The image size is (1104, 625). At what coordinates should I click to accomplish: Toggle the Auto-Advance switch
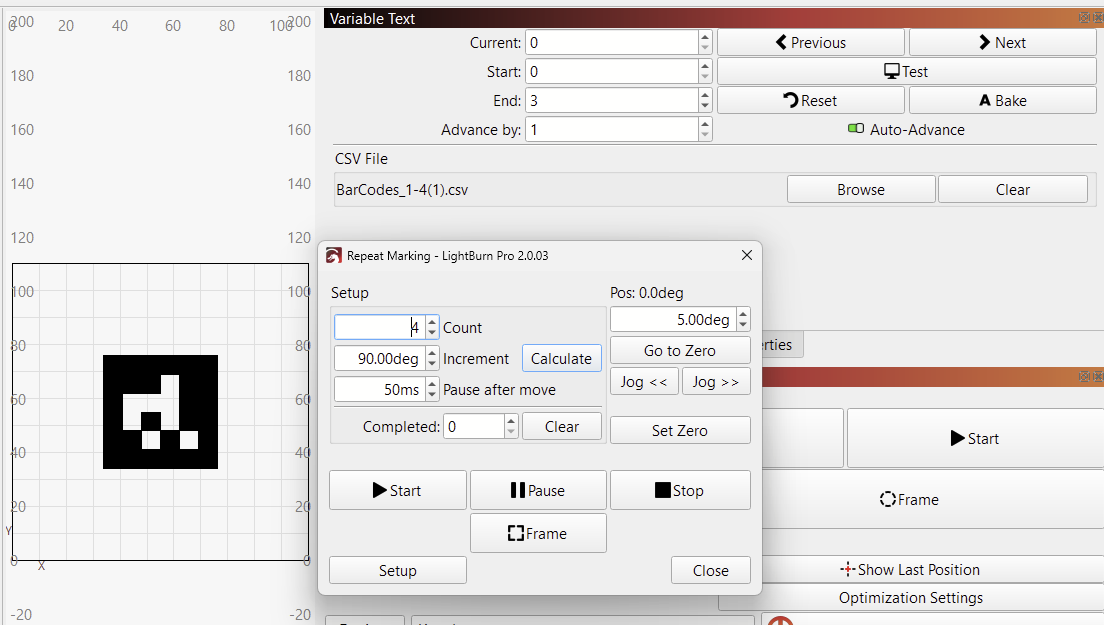click(x=855, y=129)
